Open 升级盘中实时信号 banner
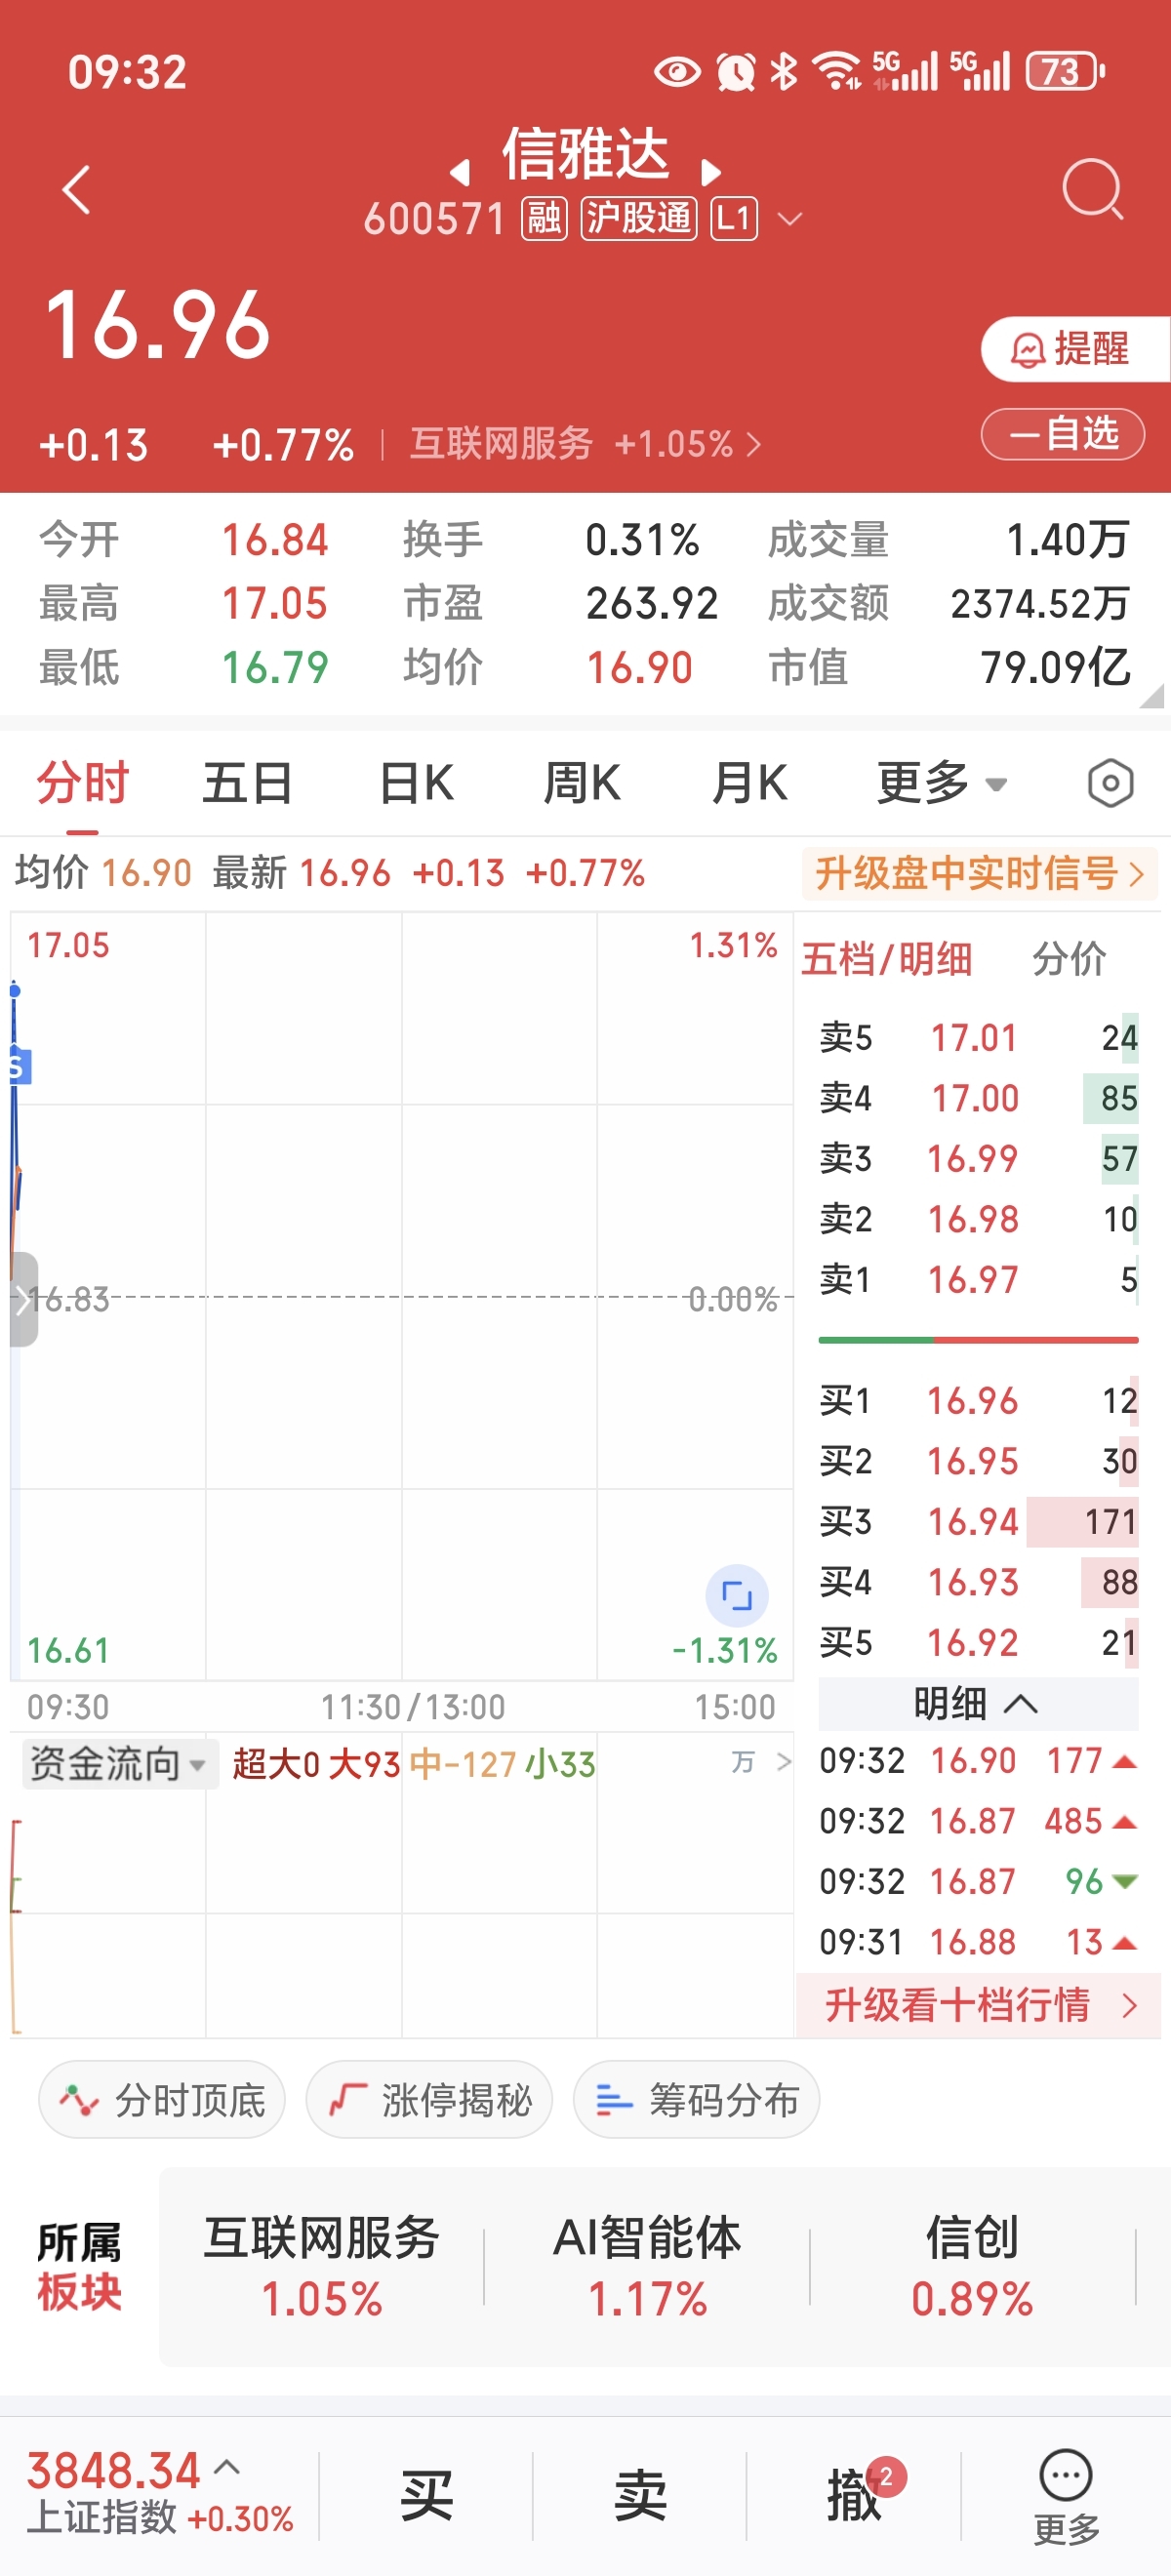Image resolution: width=1171 pixels, height=2576 pixels. pos(979,873)
